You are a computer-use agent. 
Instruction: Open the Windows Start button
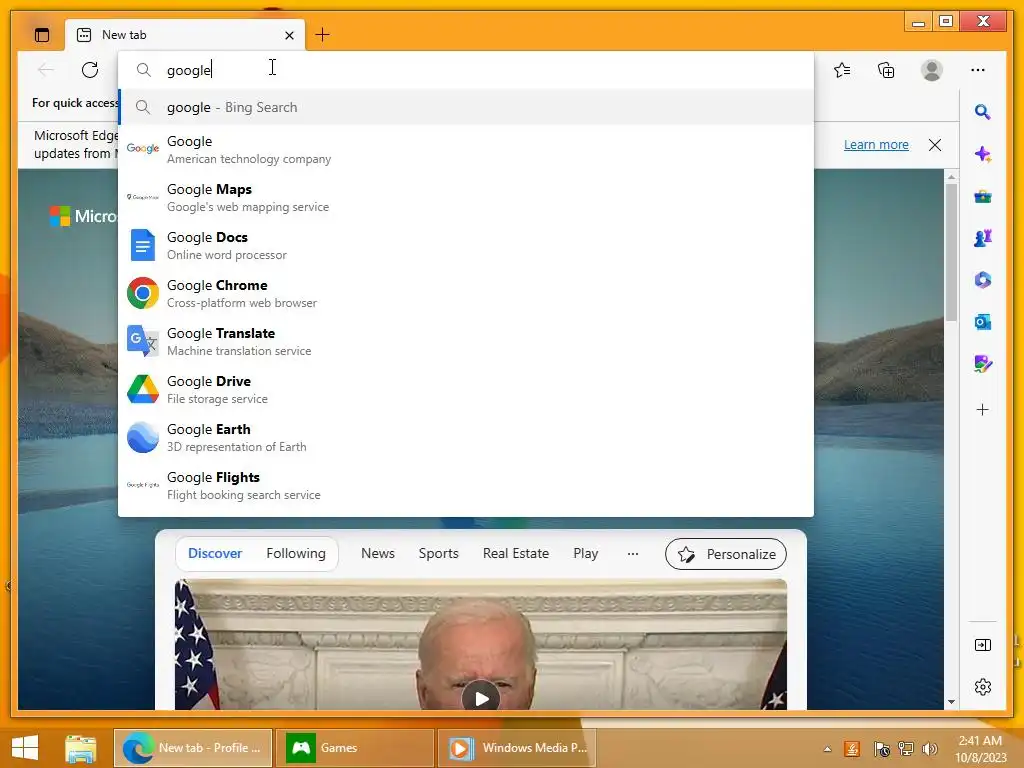click(x=25, y=748)
